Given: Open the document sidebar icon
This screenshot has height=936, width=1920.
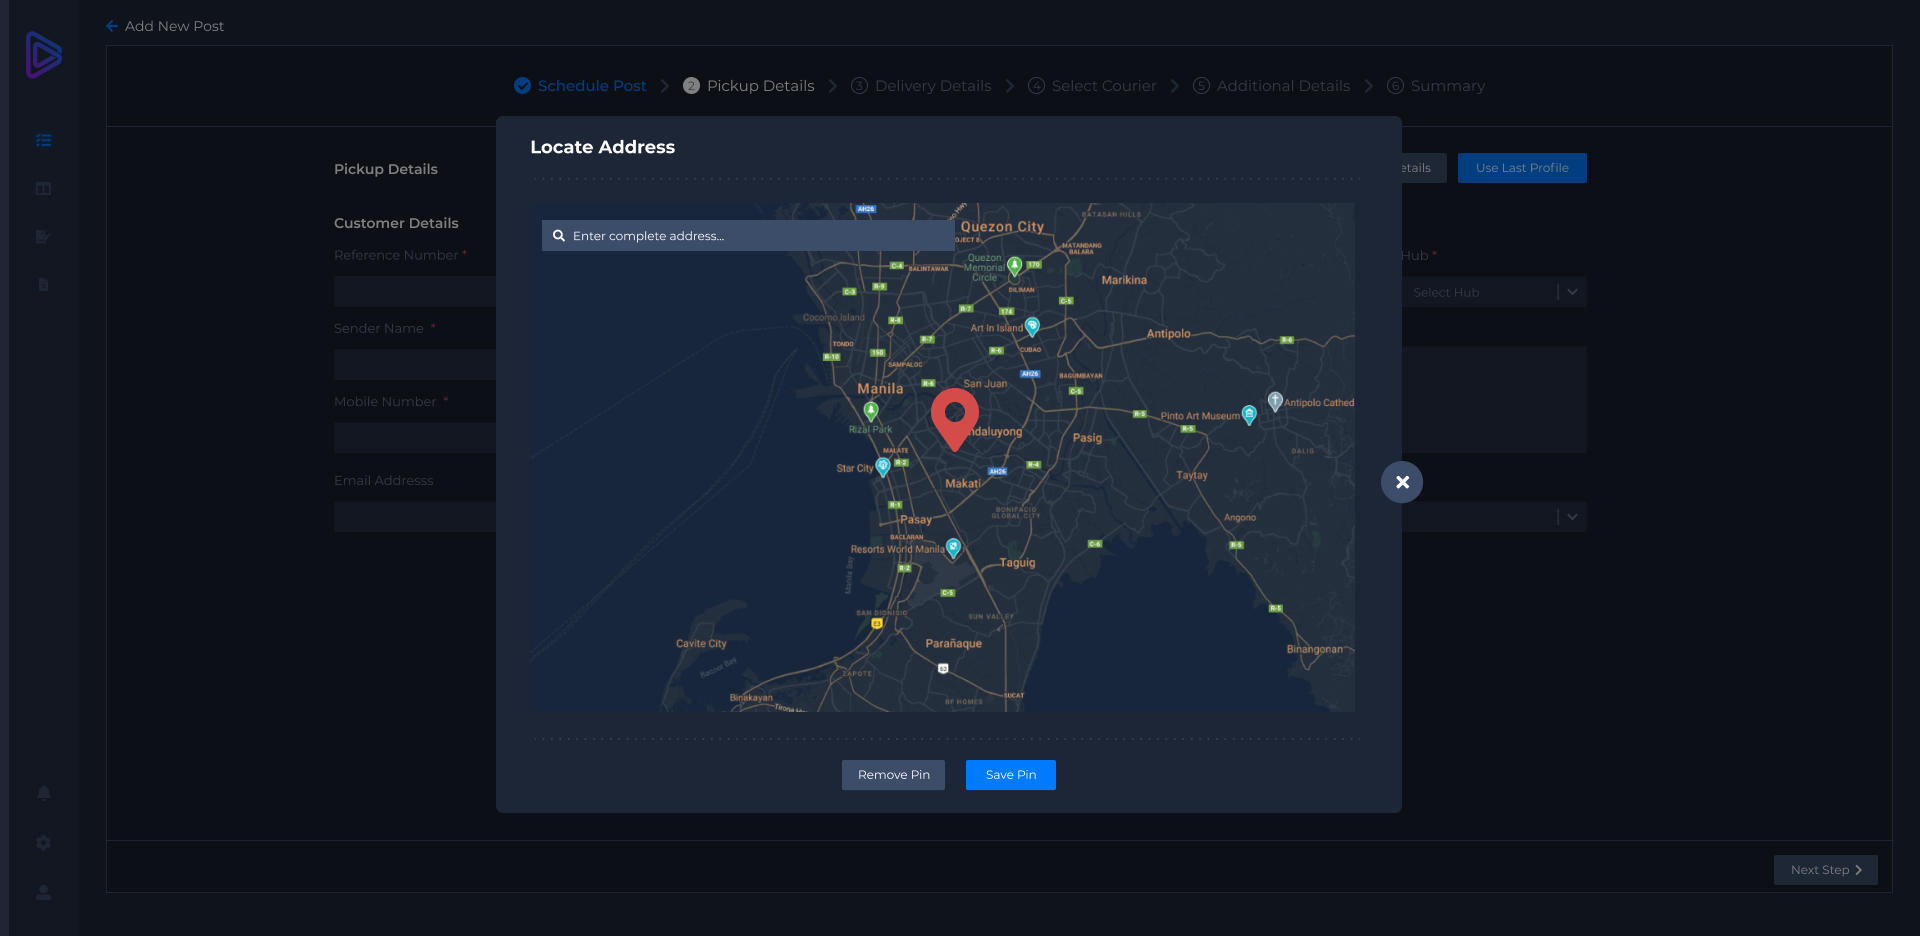Looking at the screenshot, I should pyautogui.click(x=43, y=284).
